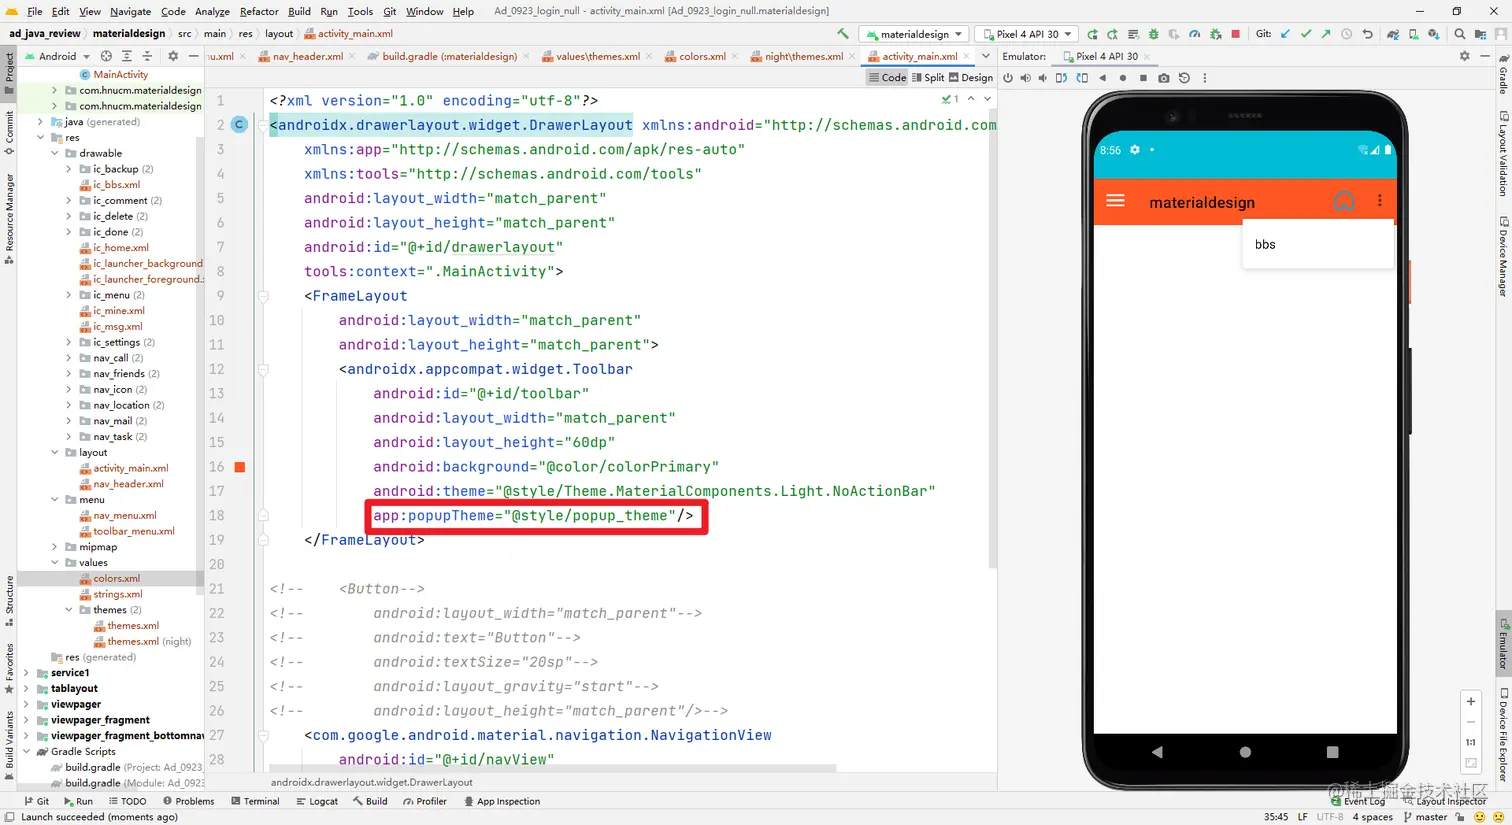Open the Event Log button
The height and width of the screenshot is (825, 1512).
click(x=1358, y=801)
